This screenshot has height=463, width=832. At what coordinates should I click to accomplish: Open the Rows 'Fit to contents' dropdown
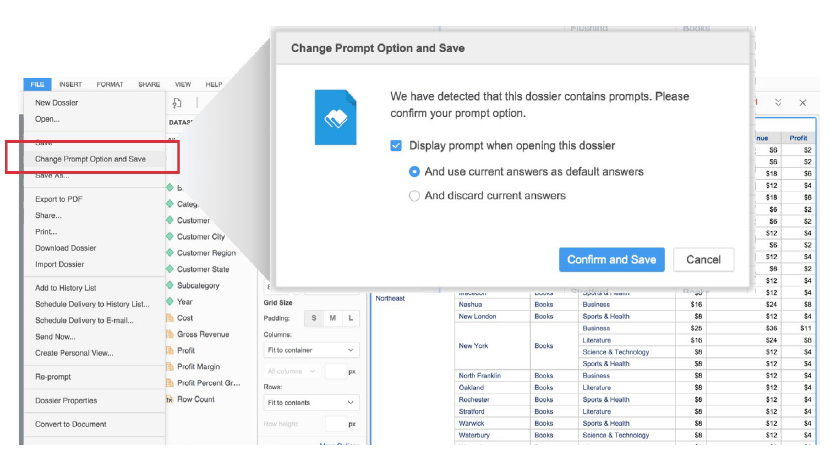click(311, 402)
